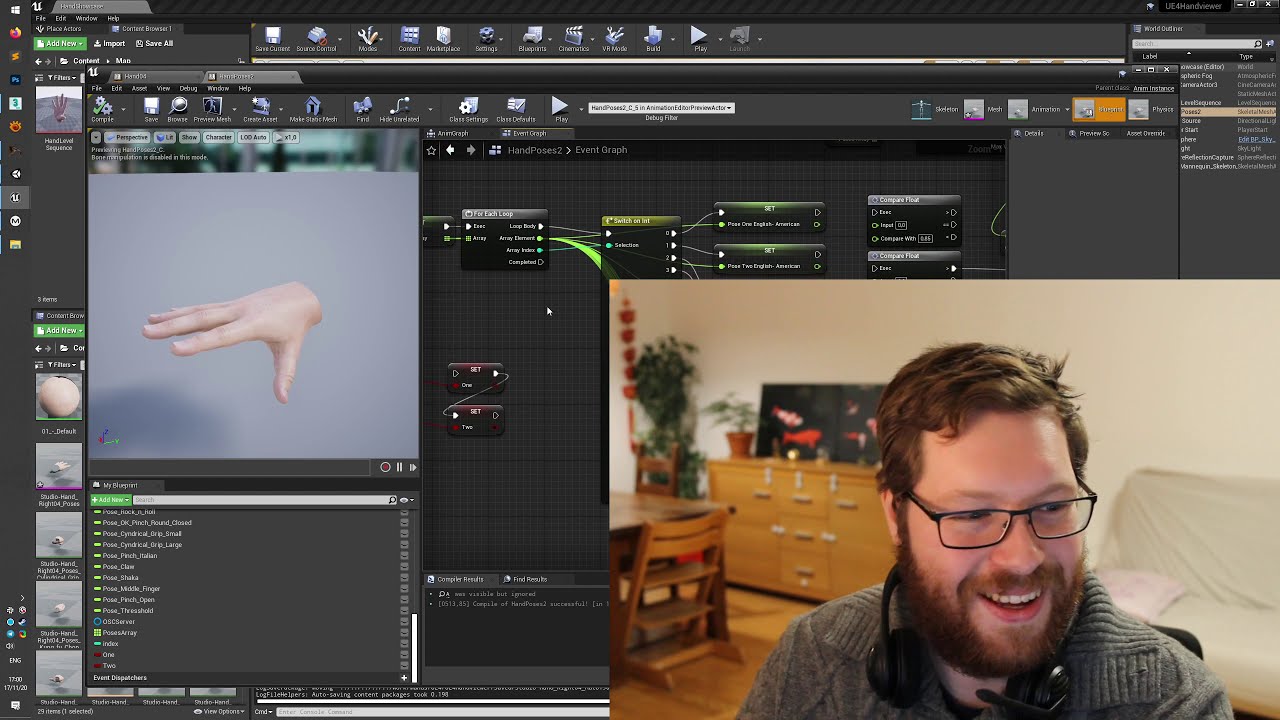Open the Blueprints icon in main toolbar
The image size is (1280, 720).
(x=532, y=39)
